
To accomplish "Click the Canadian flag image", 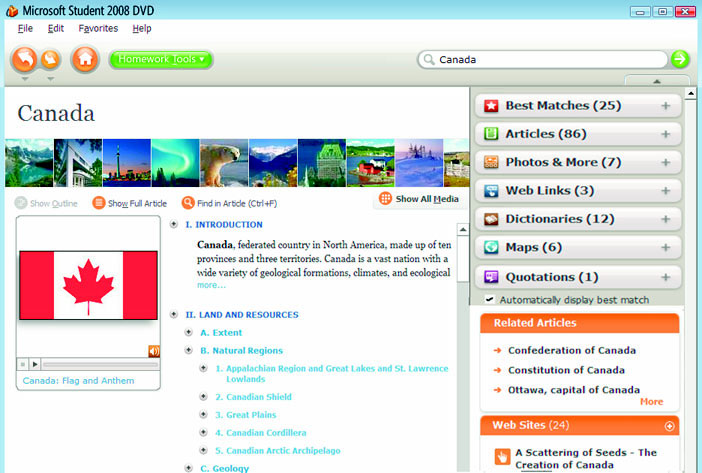I will pos(88,285).
